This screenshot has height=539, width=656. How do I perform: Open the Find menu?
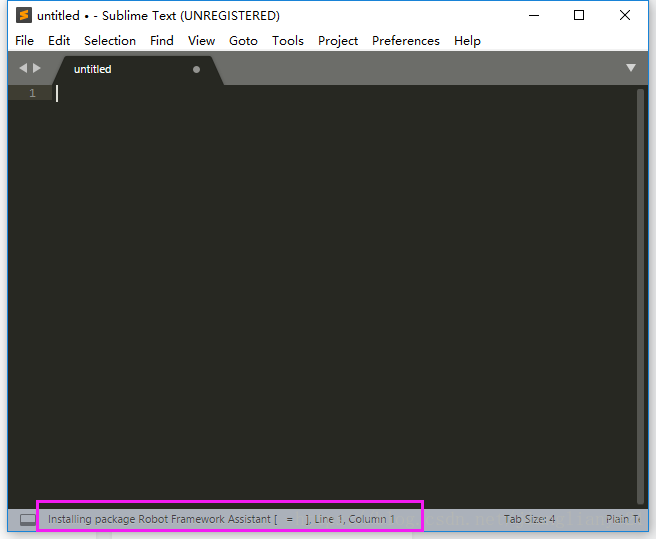tap(162, 41)
